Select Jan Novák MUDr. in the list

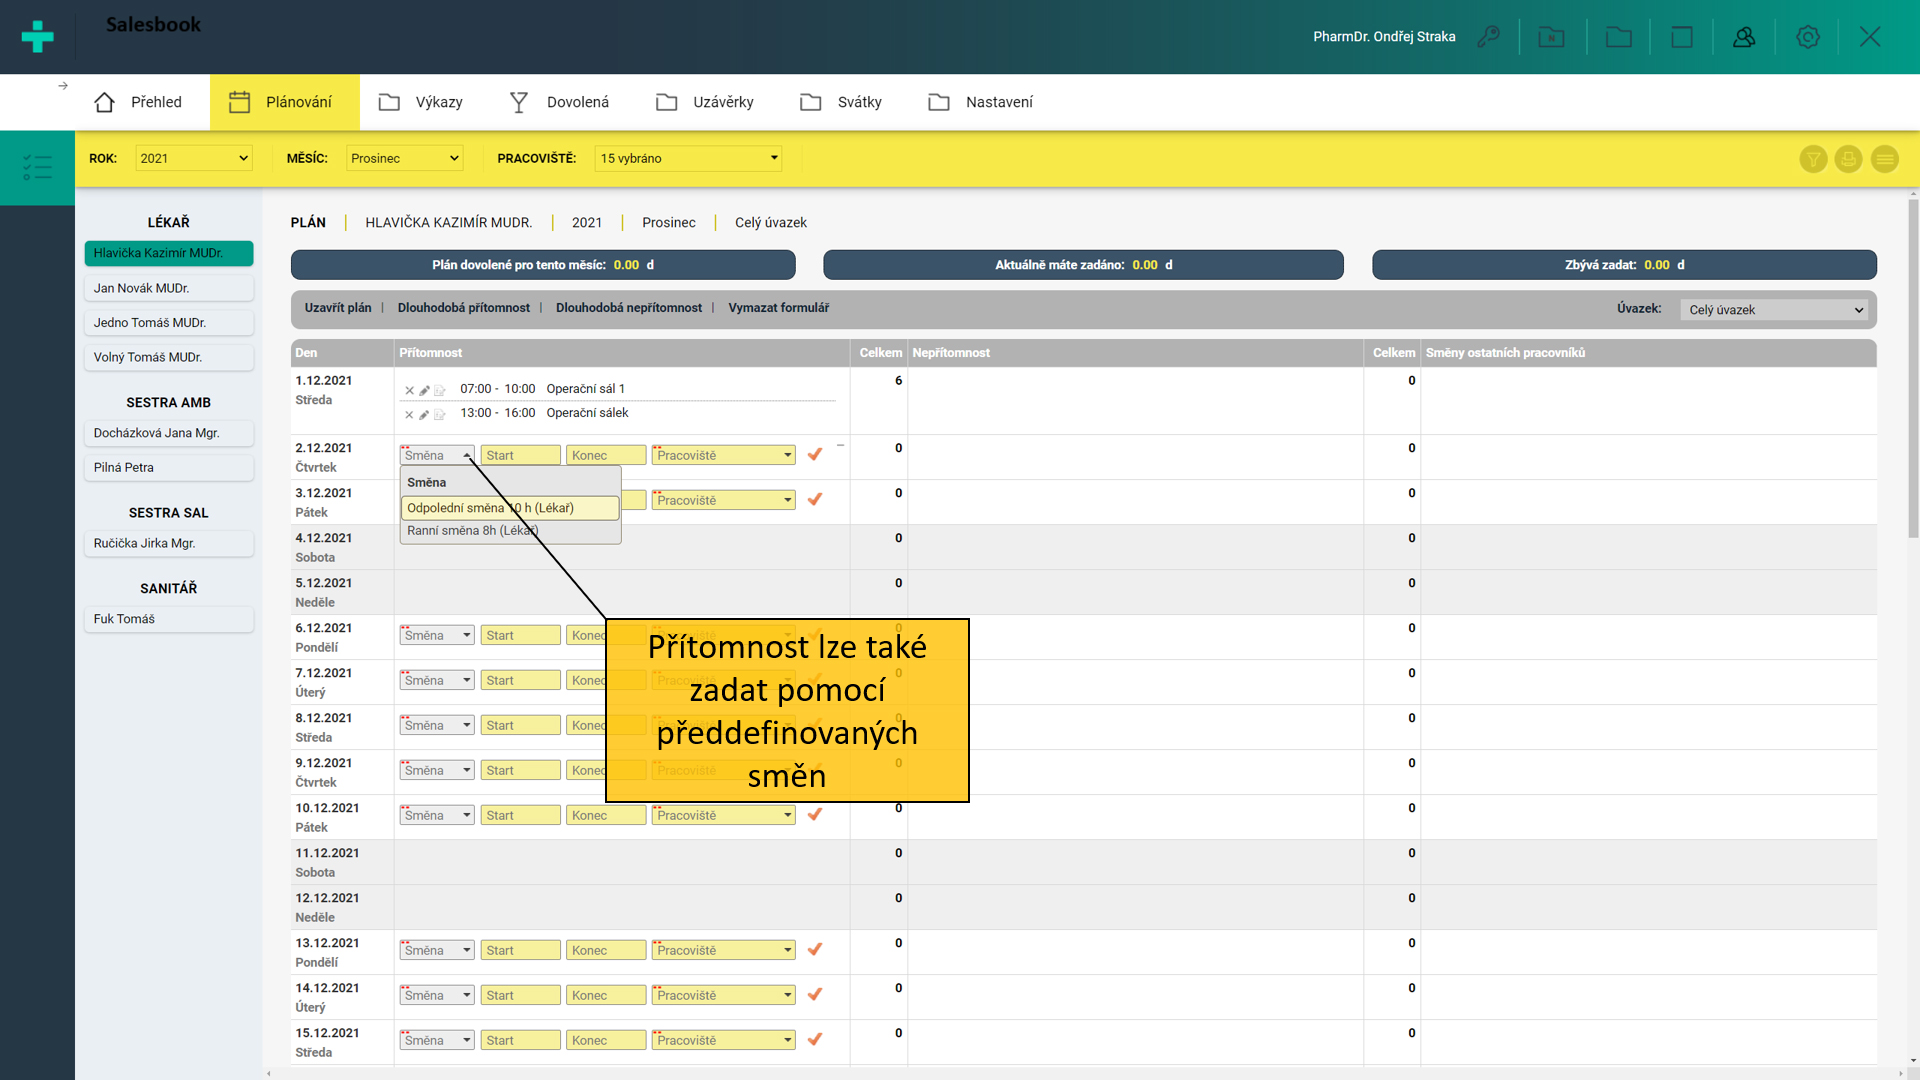point(168,288)
